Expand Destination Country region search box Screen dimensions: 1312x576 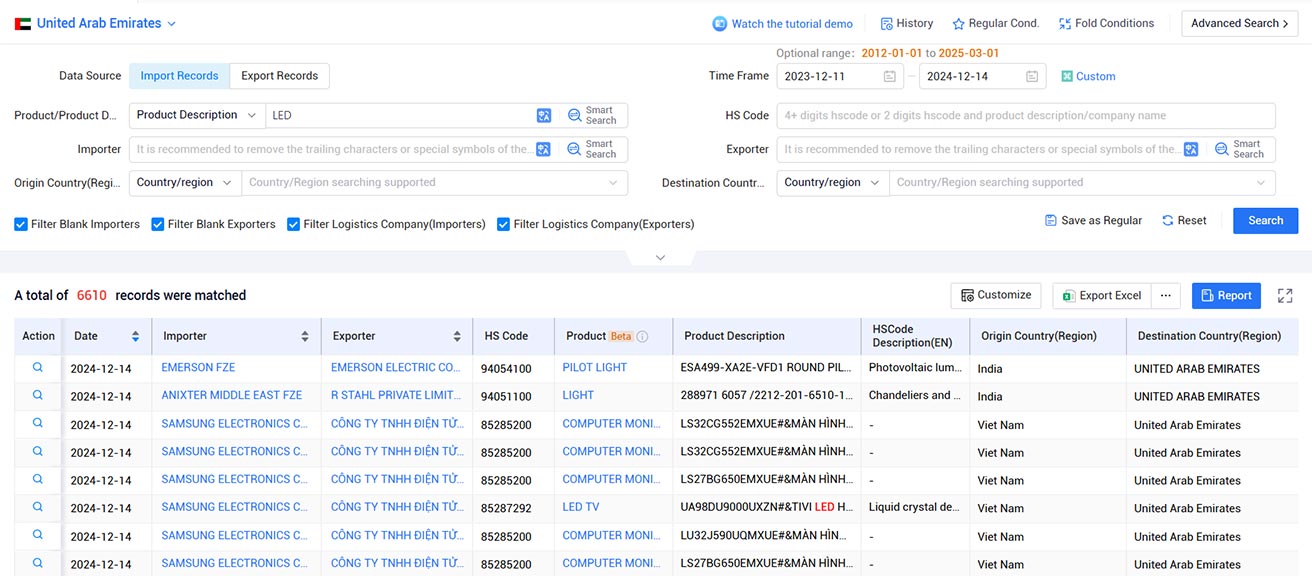pyautogui.click(x=1082, y=183)
